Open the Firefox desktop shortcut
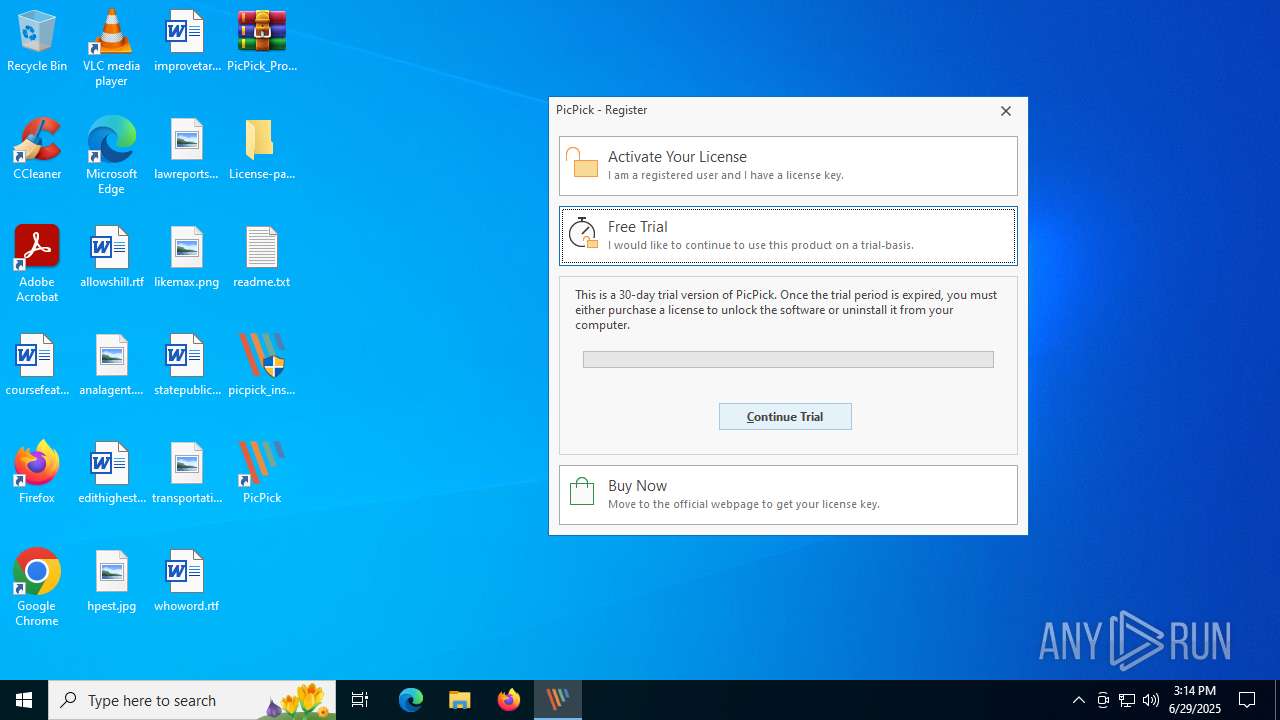Image resolution: width=1280 pixels, height=720 pixels. (x=37, y=474)
